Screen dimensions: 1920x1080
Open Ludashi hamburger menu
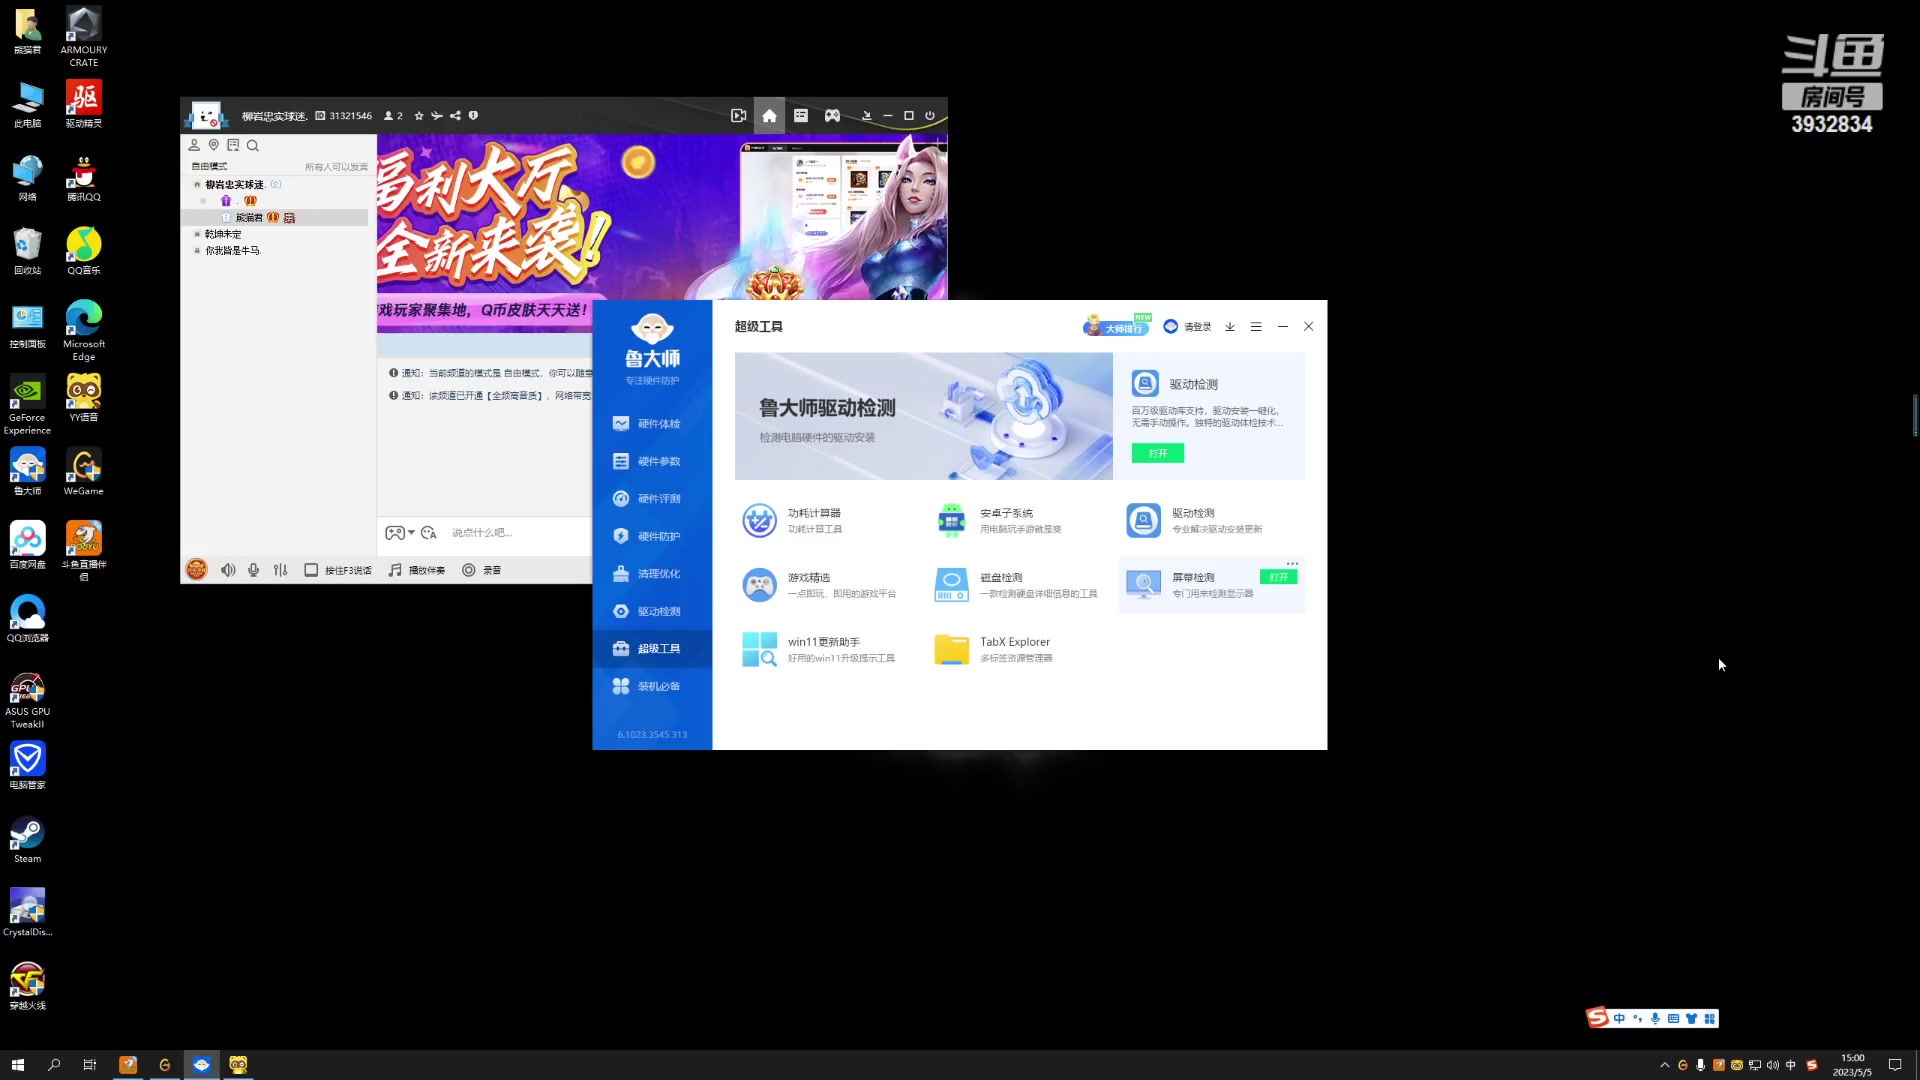1256,327
